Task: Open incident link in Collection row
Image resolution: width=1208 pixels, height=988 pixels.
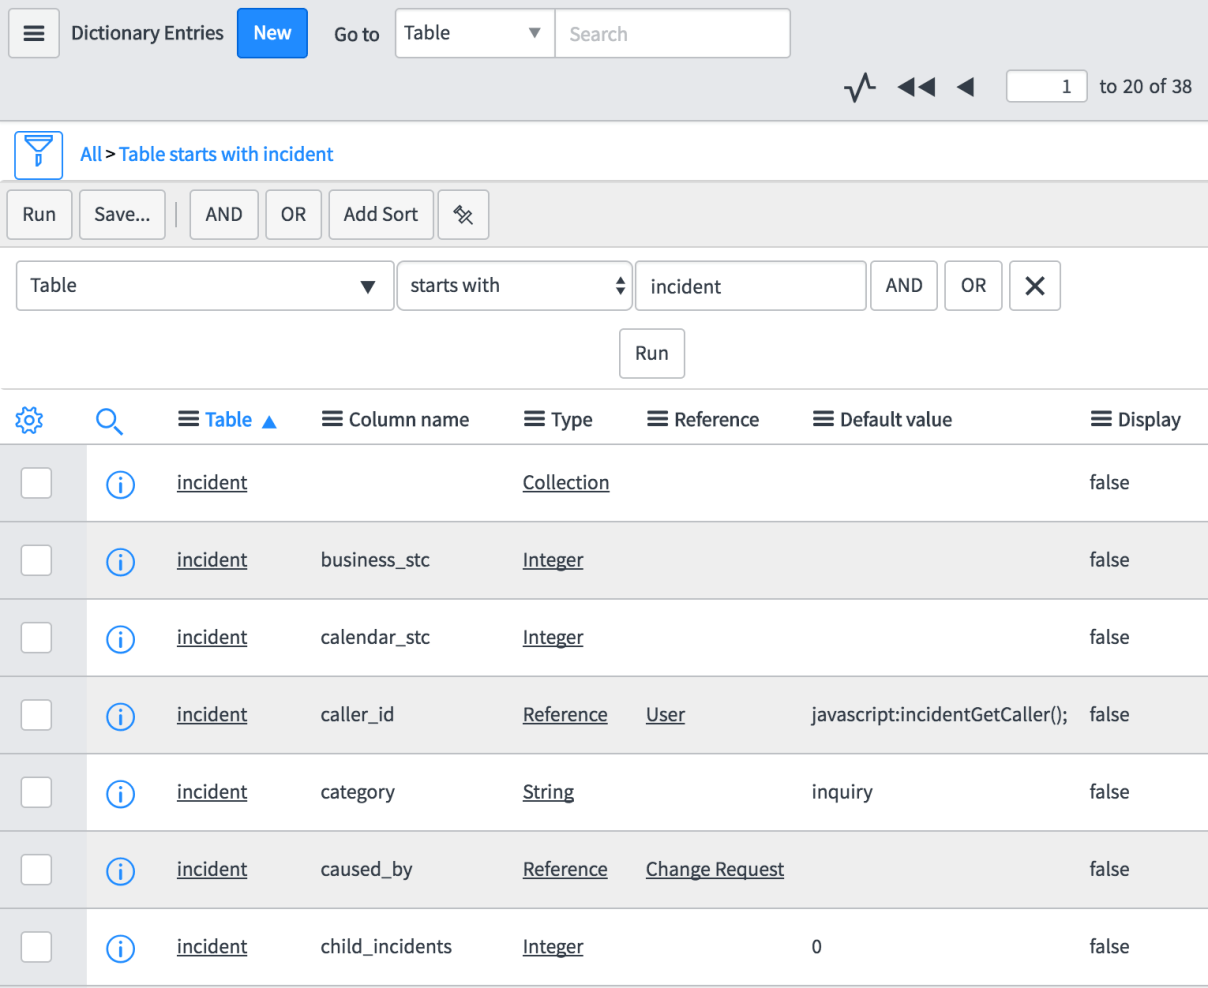Action: tap(212, 482)
